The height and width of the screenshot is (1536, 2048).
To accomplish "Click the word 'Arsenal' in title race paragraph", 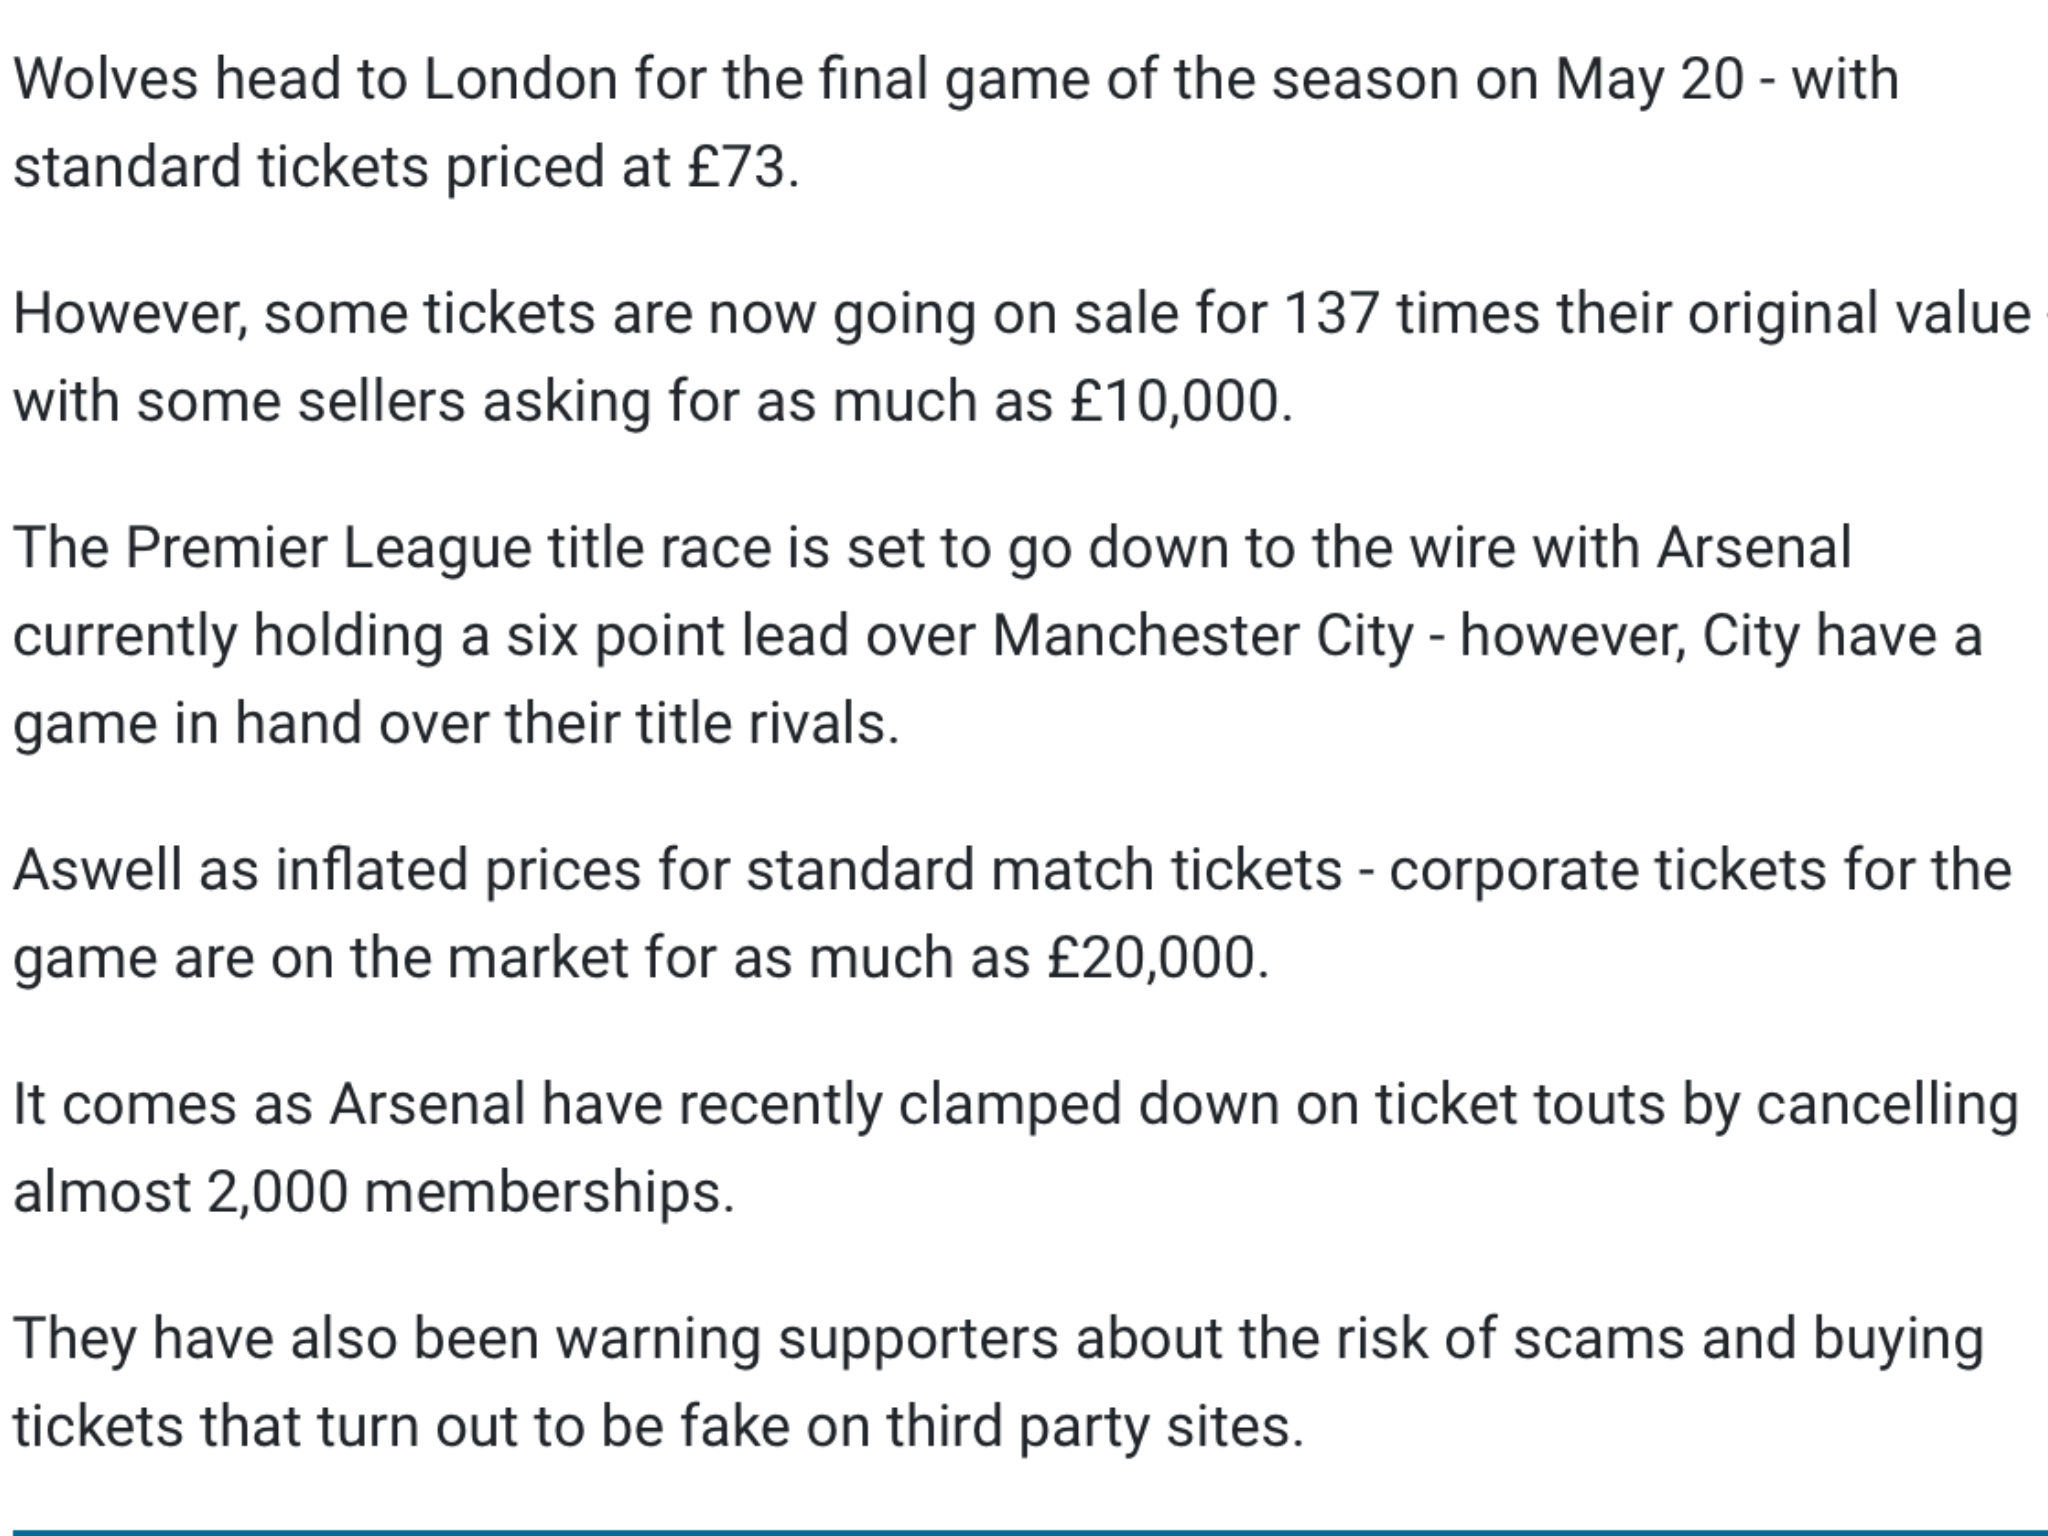I will tap(1754, 548).
